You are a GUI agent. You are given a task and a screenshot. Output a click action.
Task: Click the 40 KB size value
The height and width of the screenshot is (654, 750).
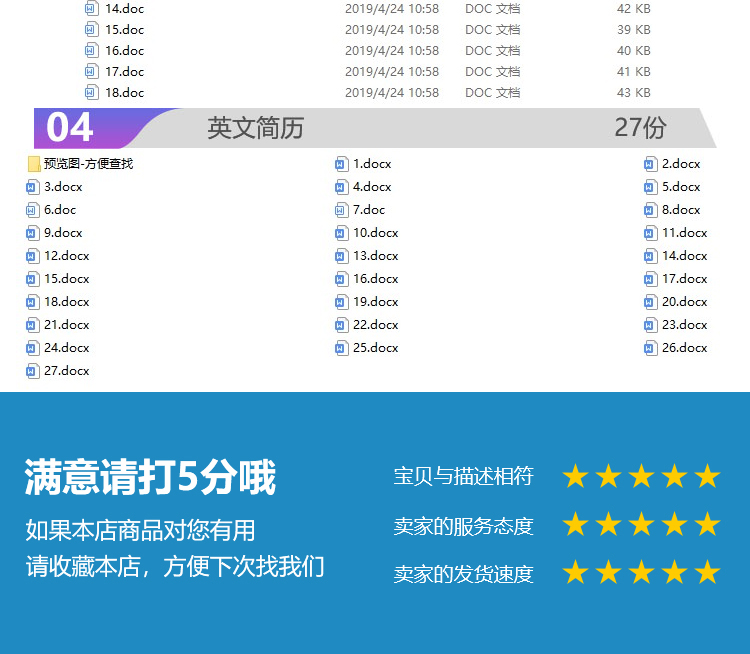coord(634,51)
